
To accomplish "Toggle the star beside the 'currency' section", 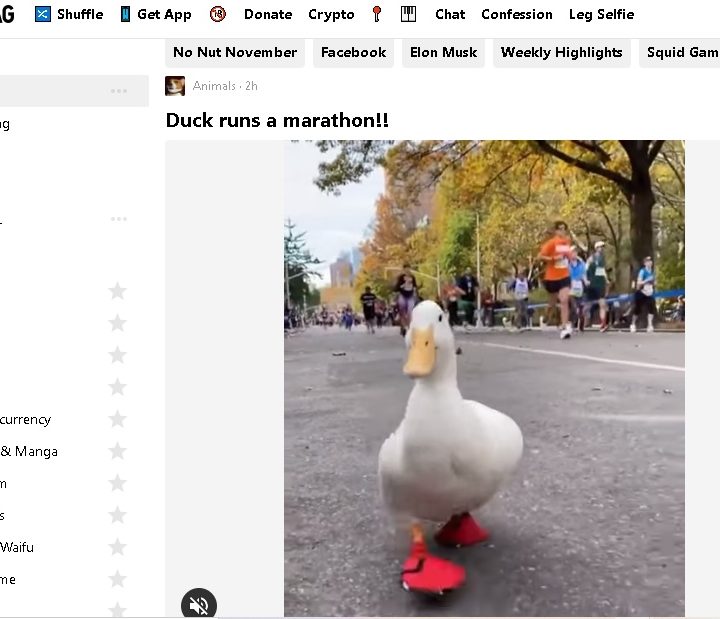I will click(117, 419).
